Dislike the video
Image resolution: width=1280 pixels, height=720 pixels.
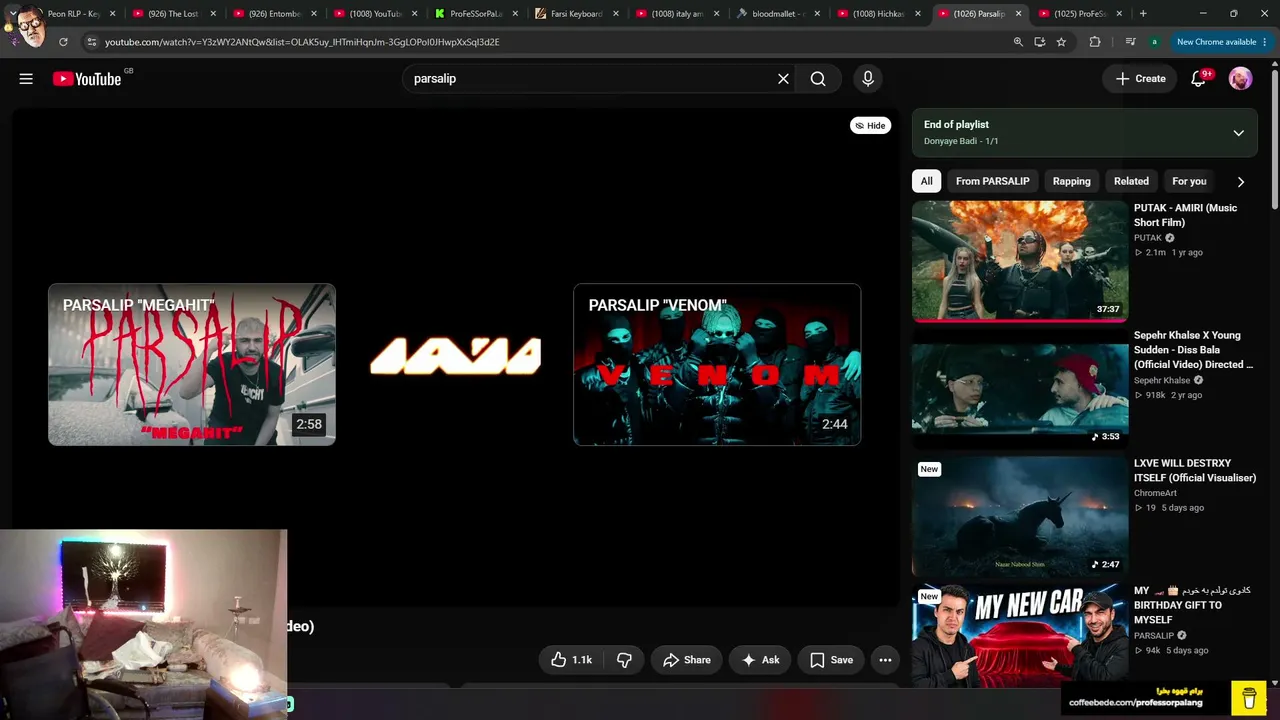click(x=624, y=660)
